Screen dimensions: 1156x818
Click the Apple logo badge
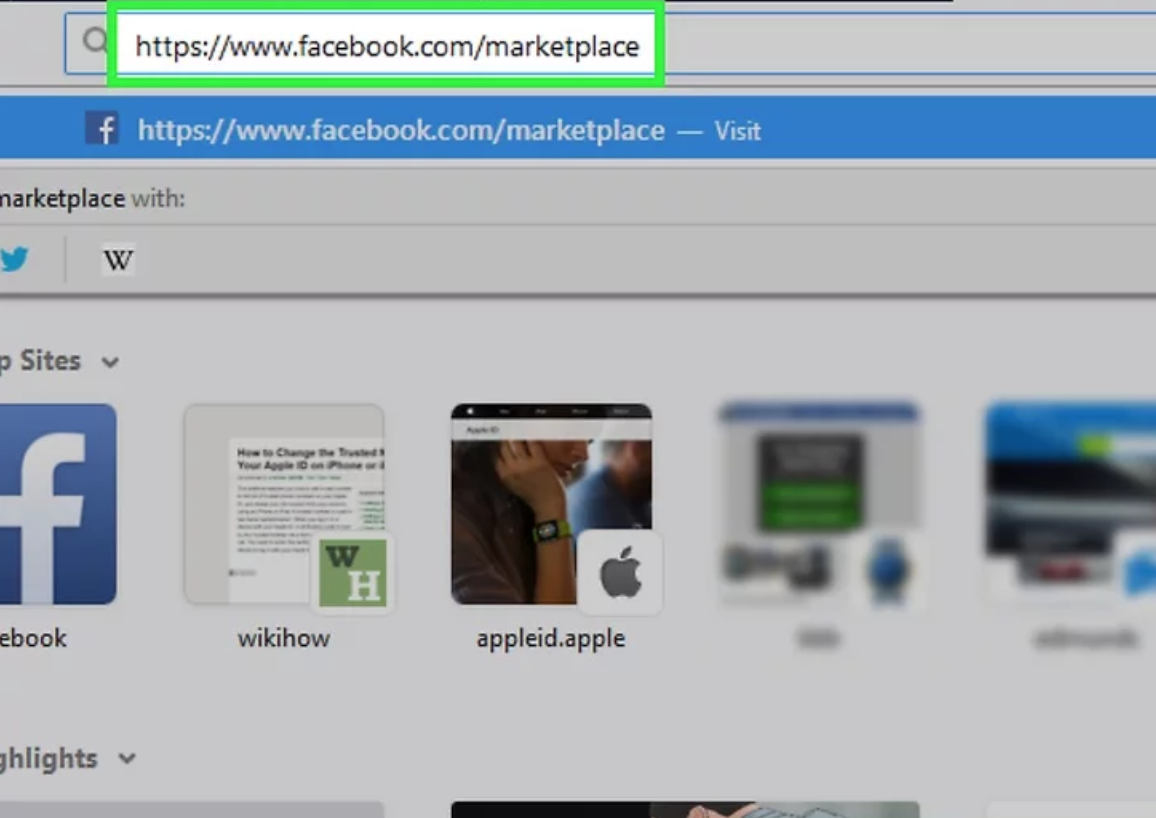point(620,573)
